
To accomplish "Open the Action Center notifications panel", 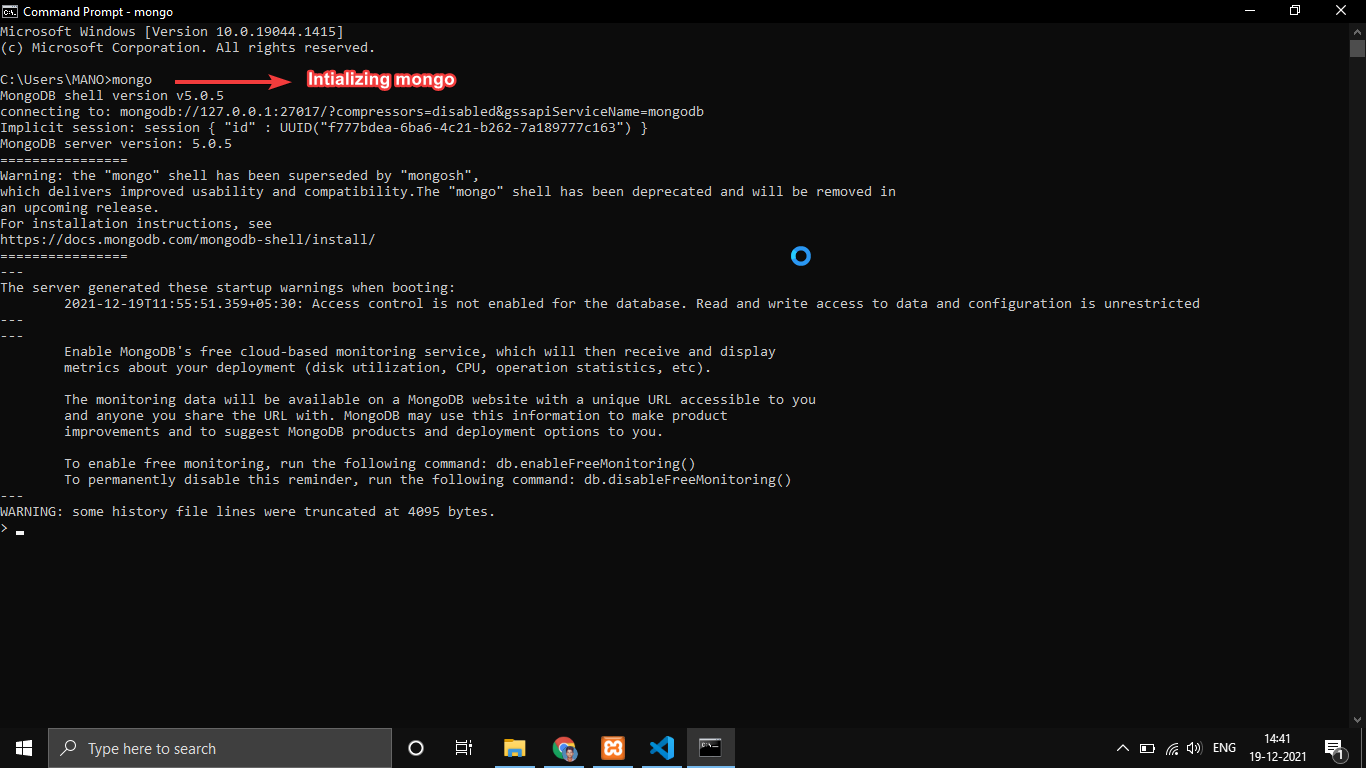I will tap(1334, 747).
